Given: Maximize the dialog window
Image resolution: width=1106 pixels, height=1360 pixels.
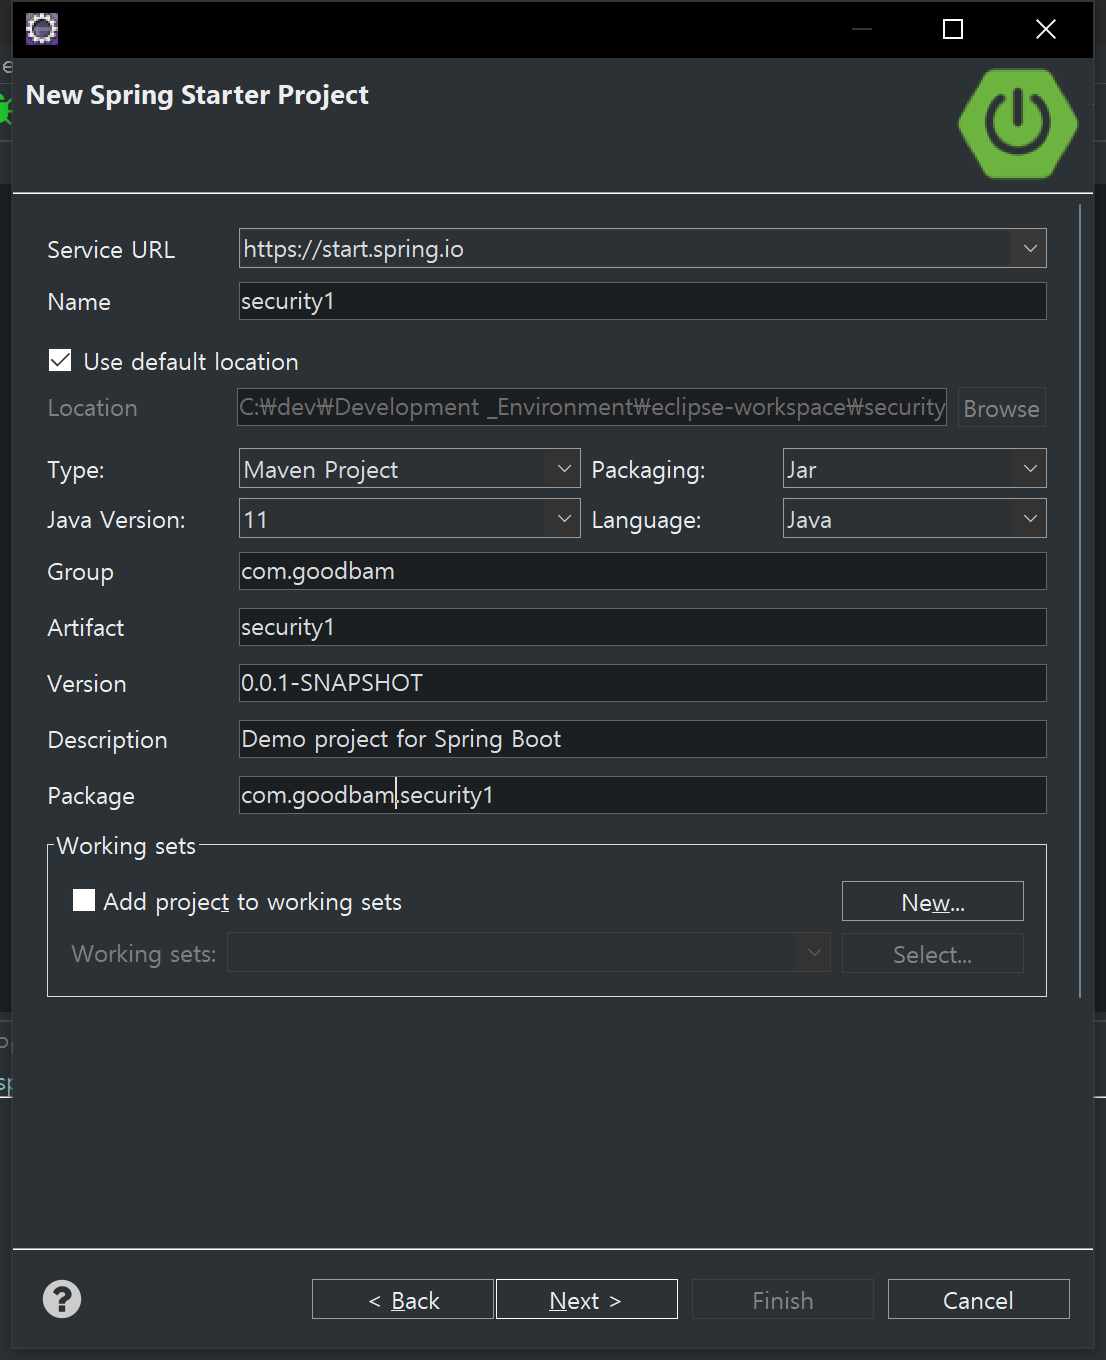Looking at the screenshot, I should (x=953, y=29).
